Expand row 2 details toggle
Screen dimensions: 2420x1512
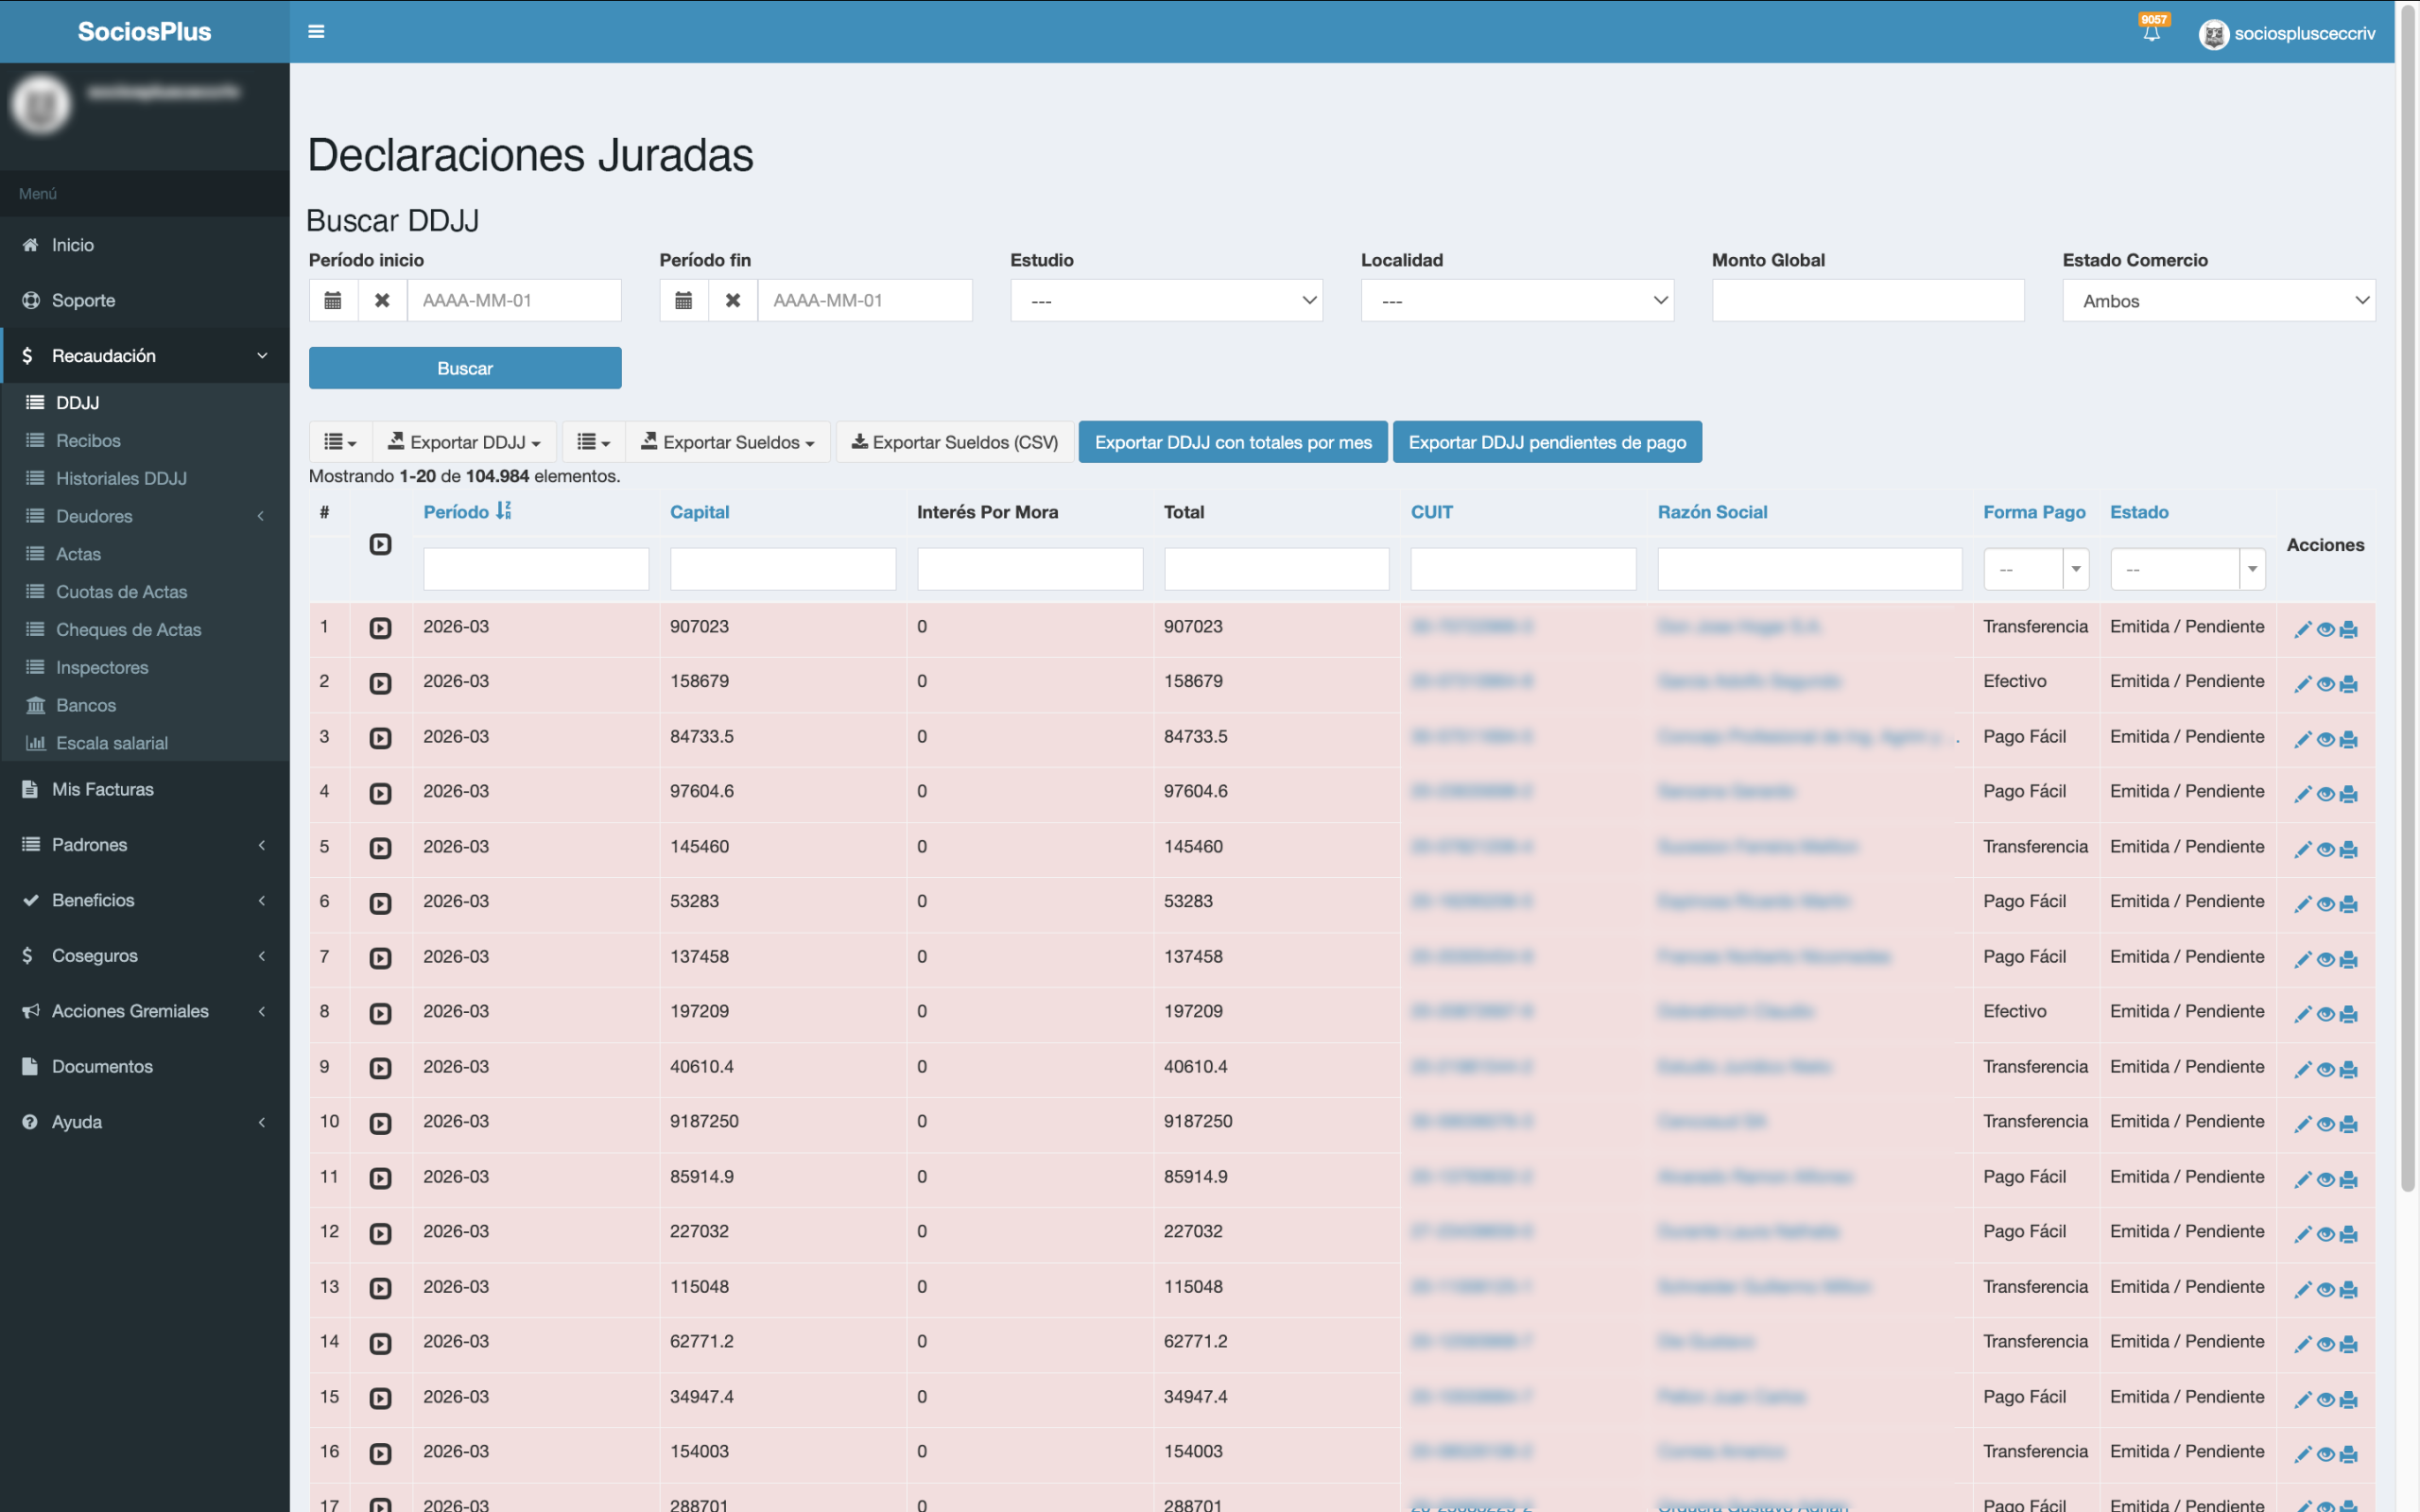pos(380,683)
